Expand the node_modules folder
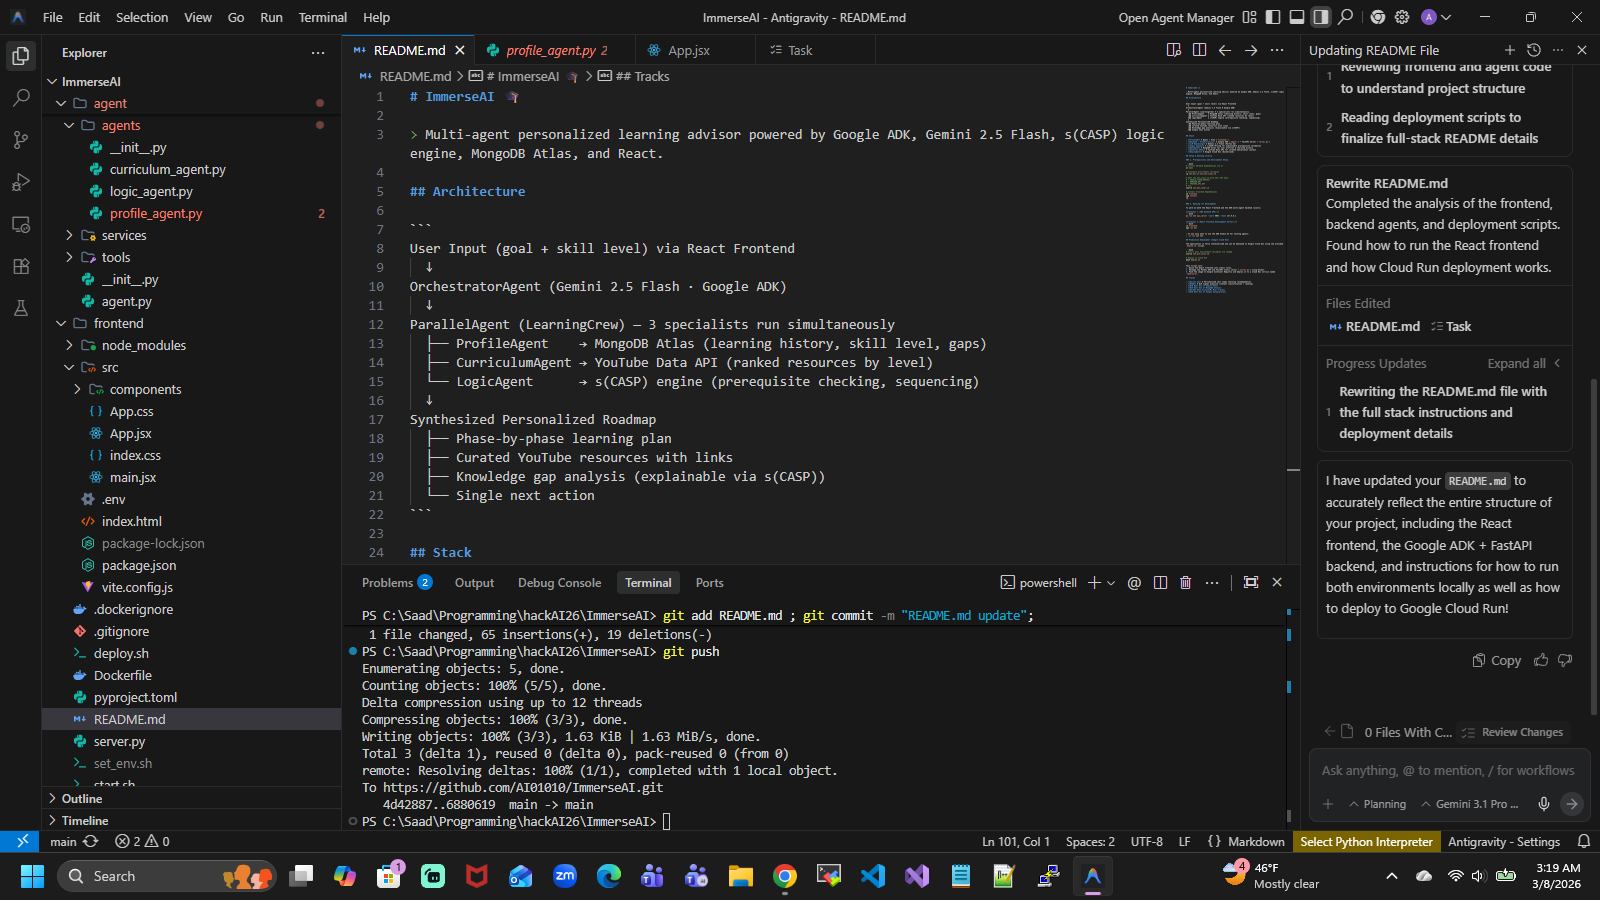 coord(69,346)
